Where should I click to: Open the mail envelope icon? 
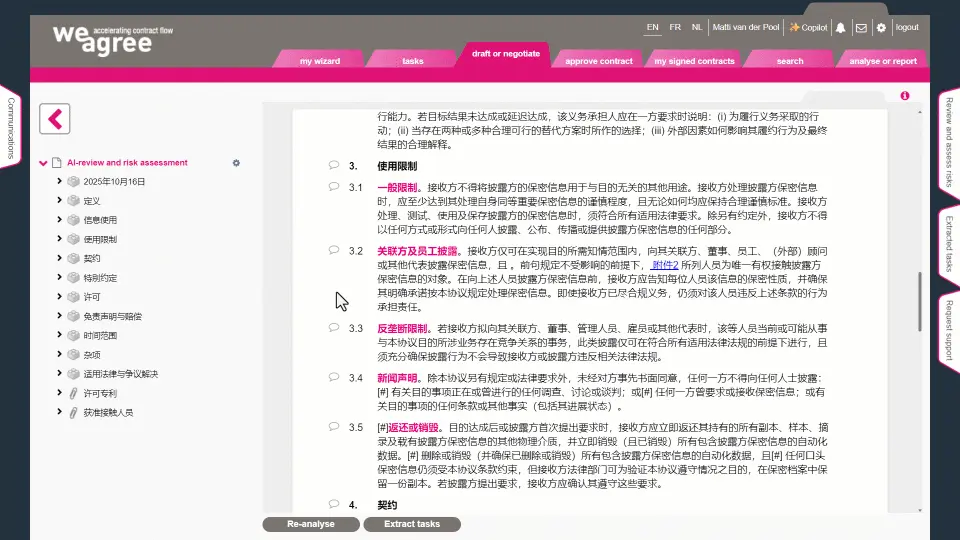861,28
